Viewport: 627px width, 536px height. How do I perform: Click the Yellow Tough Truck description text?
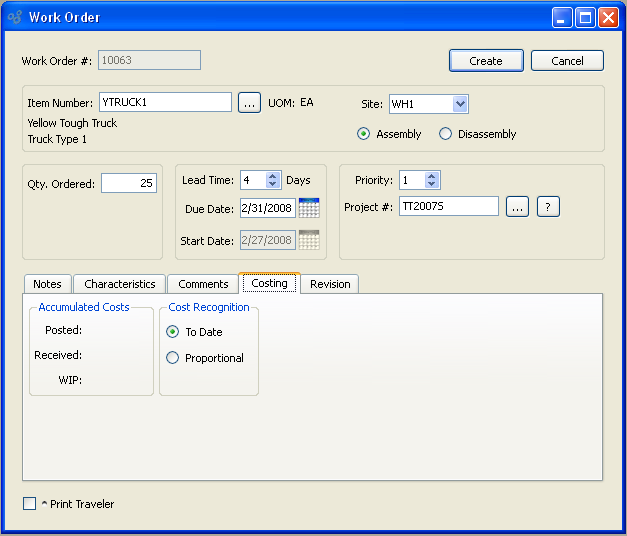pyautogui.click(x=72, y=123)
